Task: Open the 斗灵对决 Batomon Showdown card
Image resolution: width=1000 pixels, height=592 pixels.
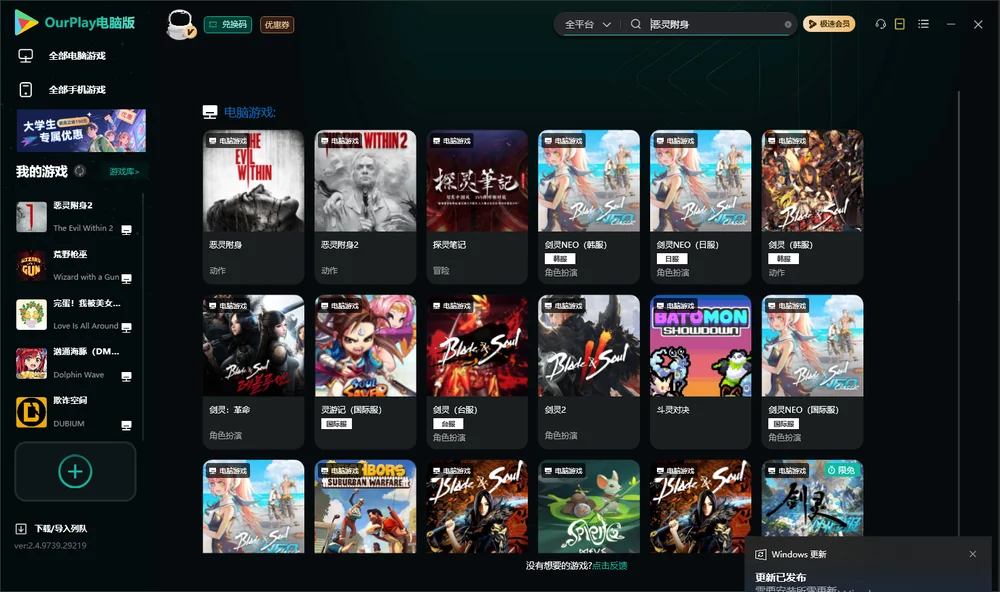Action: tap(700, 371)
